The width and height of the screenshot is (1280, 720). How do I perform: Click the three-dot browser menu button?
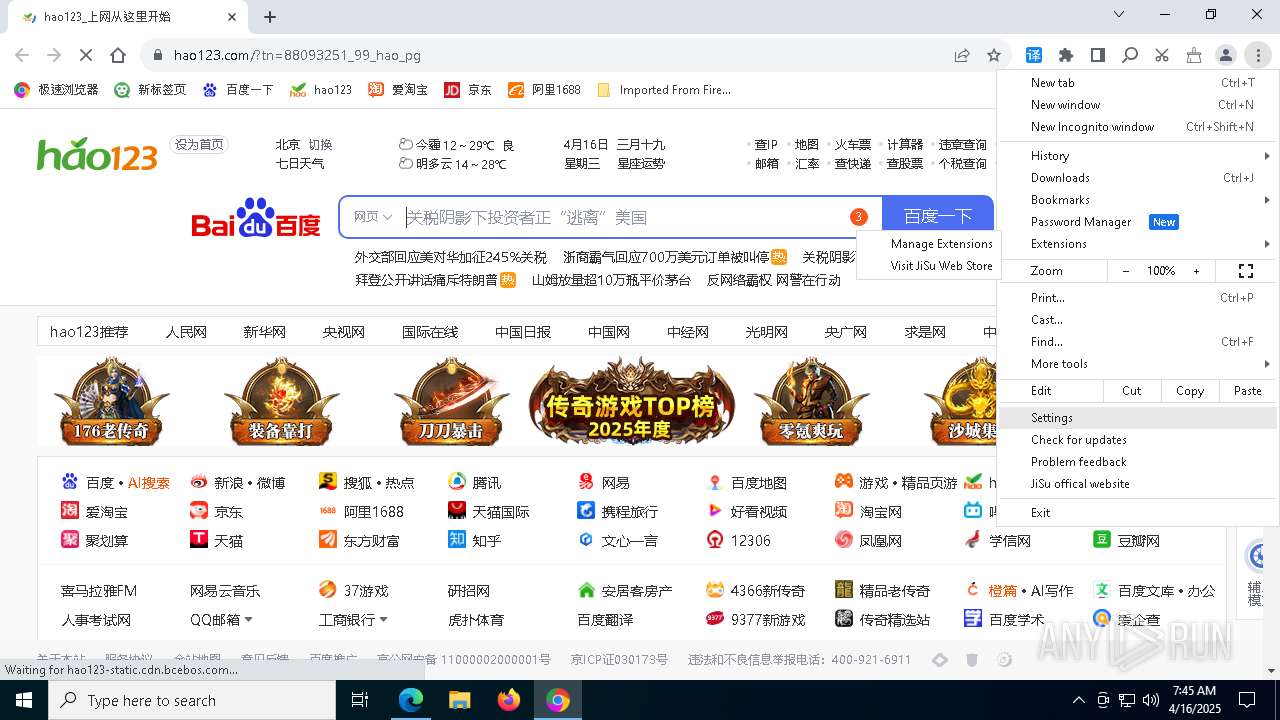click(1258, 55)
